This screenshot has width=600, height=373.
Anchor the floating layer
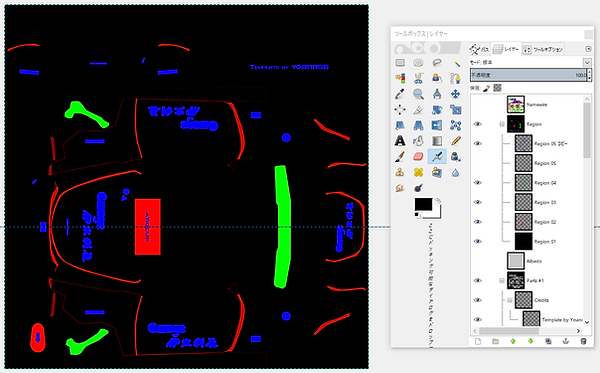click(x=566, y=341)
